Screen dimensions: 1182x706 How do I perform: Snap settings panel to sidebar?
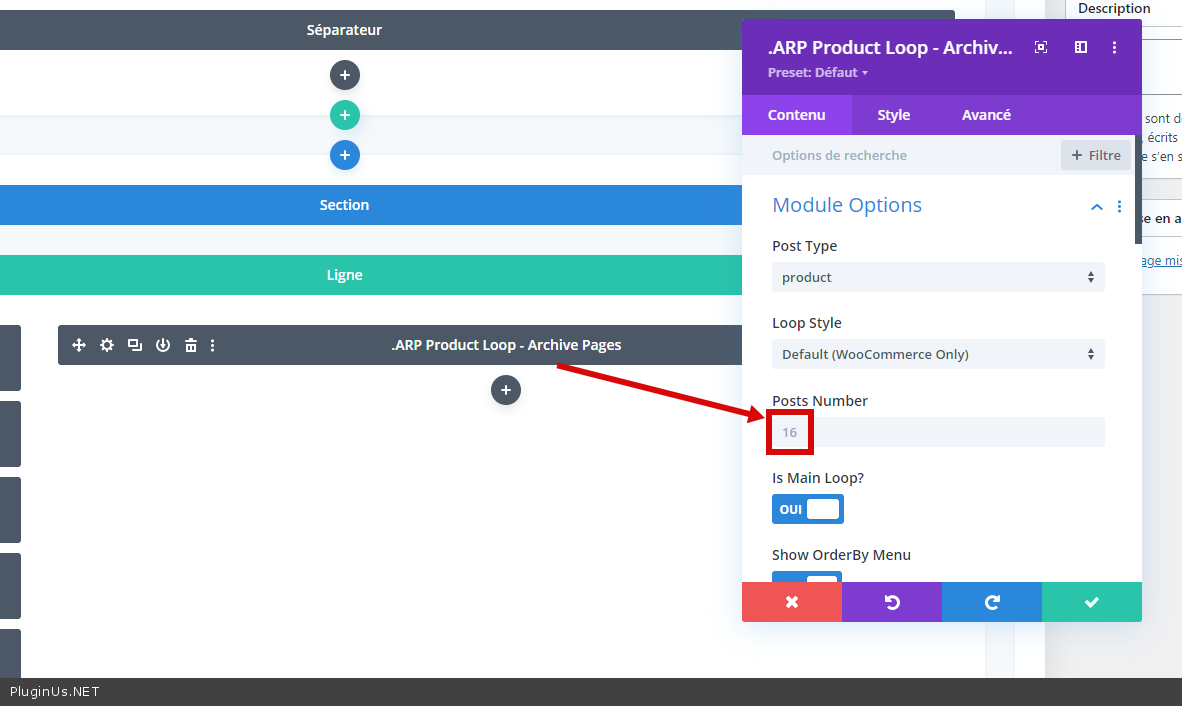click(x=1081, y=47)
